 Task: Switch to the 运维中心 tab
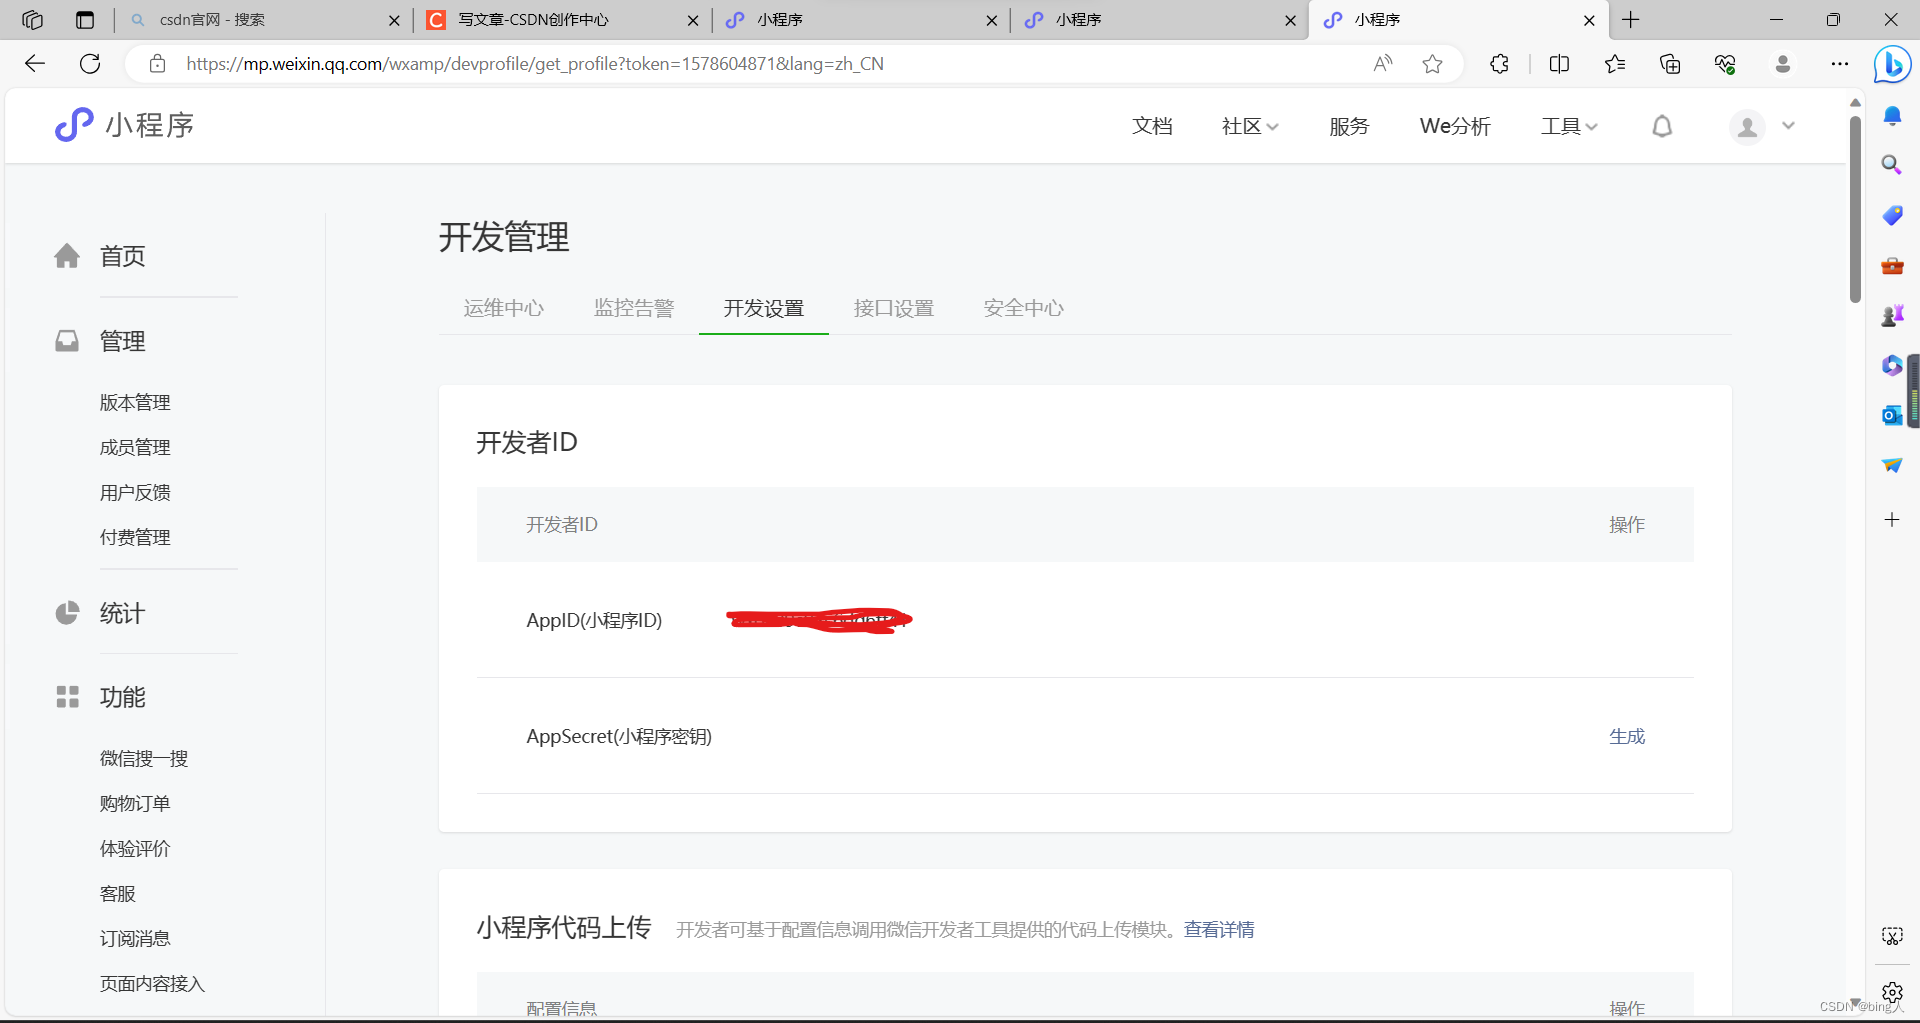point(504,308)
